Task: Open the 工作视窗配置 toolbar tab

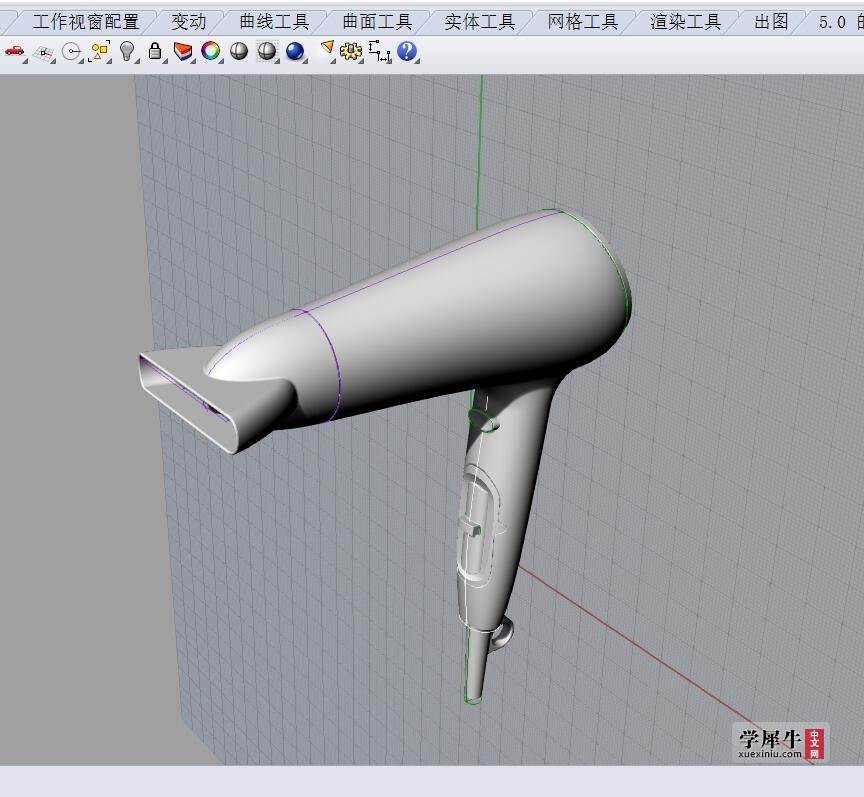Action: pyautogui.click(x=86, y=22)
